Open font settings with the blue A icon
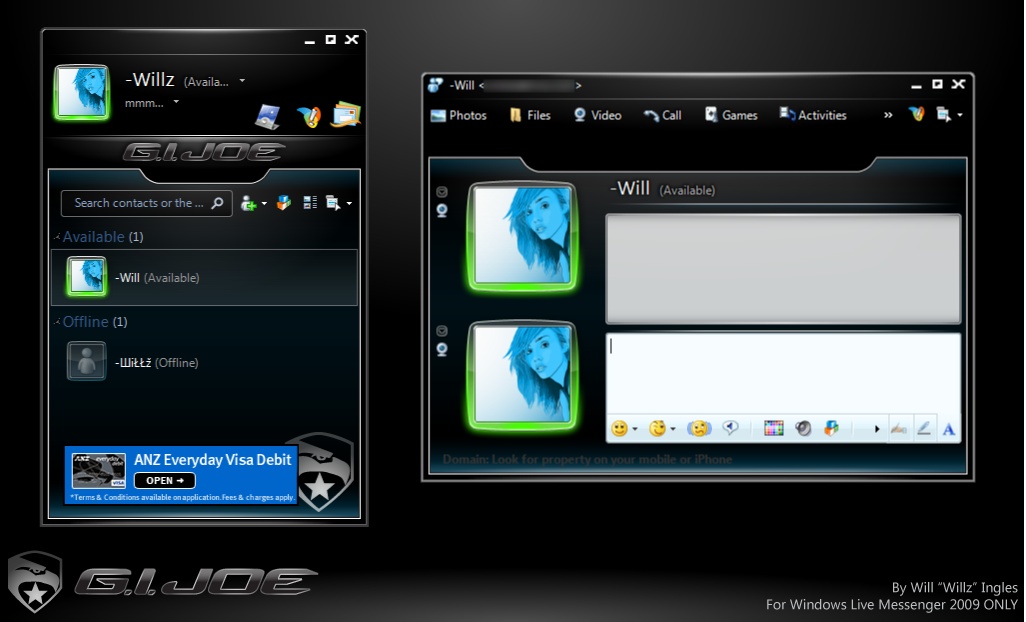1026x622 pixels. [948, 429]
